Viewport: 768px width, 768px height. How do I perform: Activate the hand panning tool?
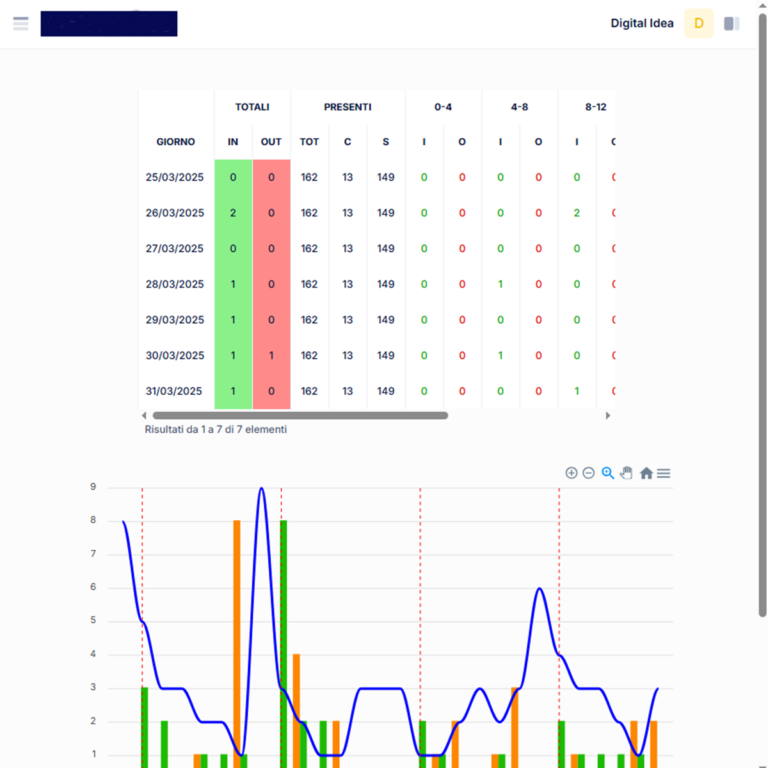click(x=626, y=473)
